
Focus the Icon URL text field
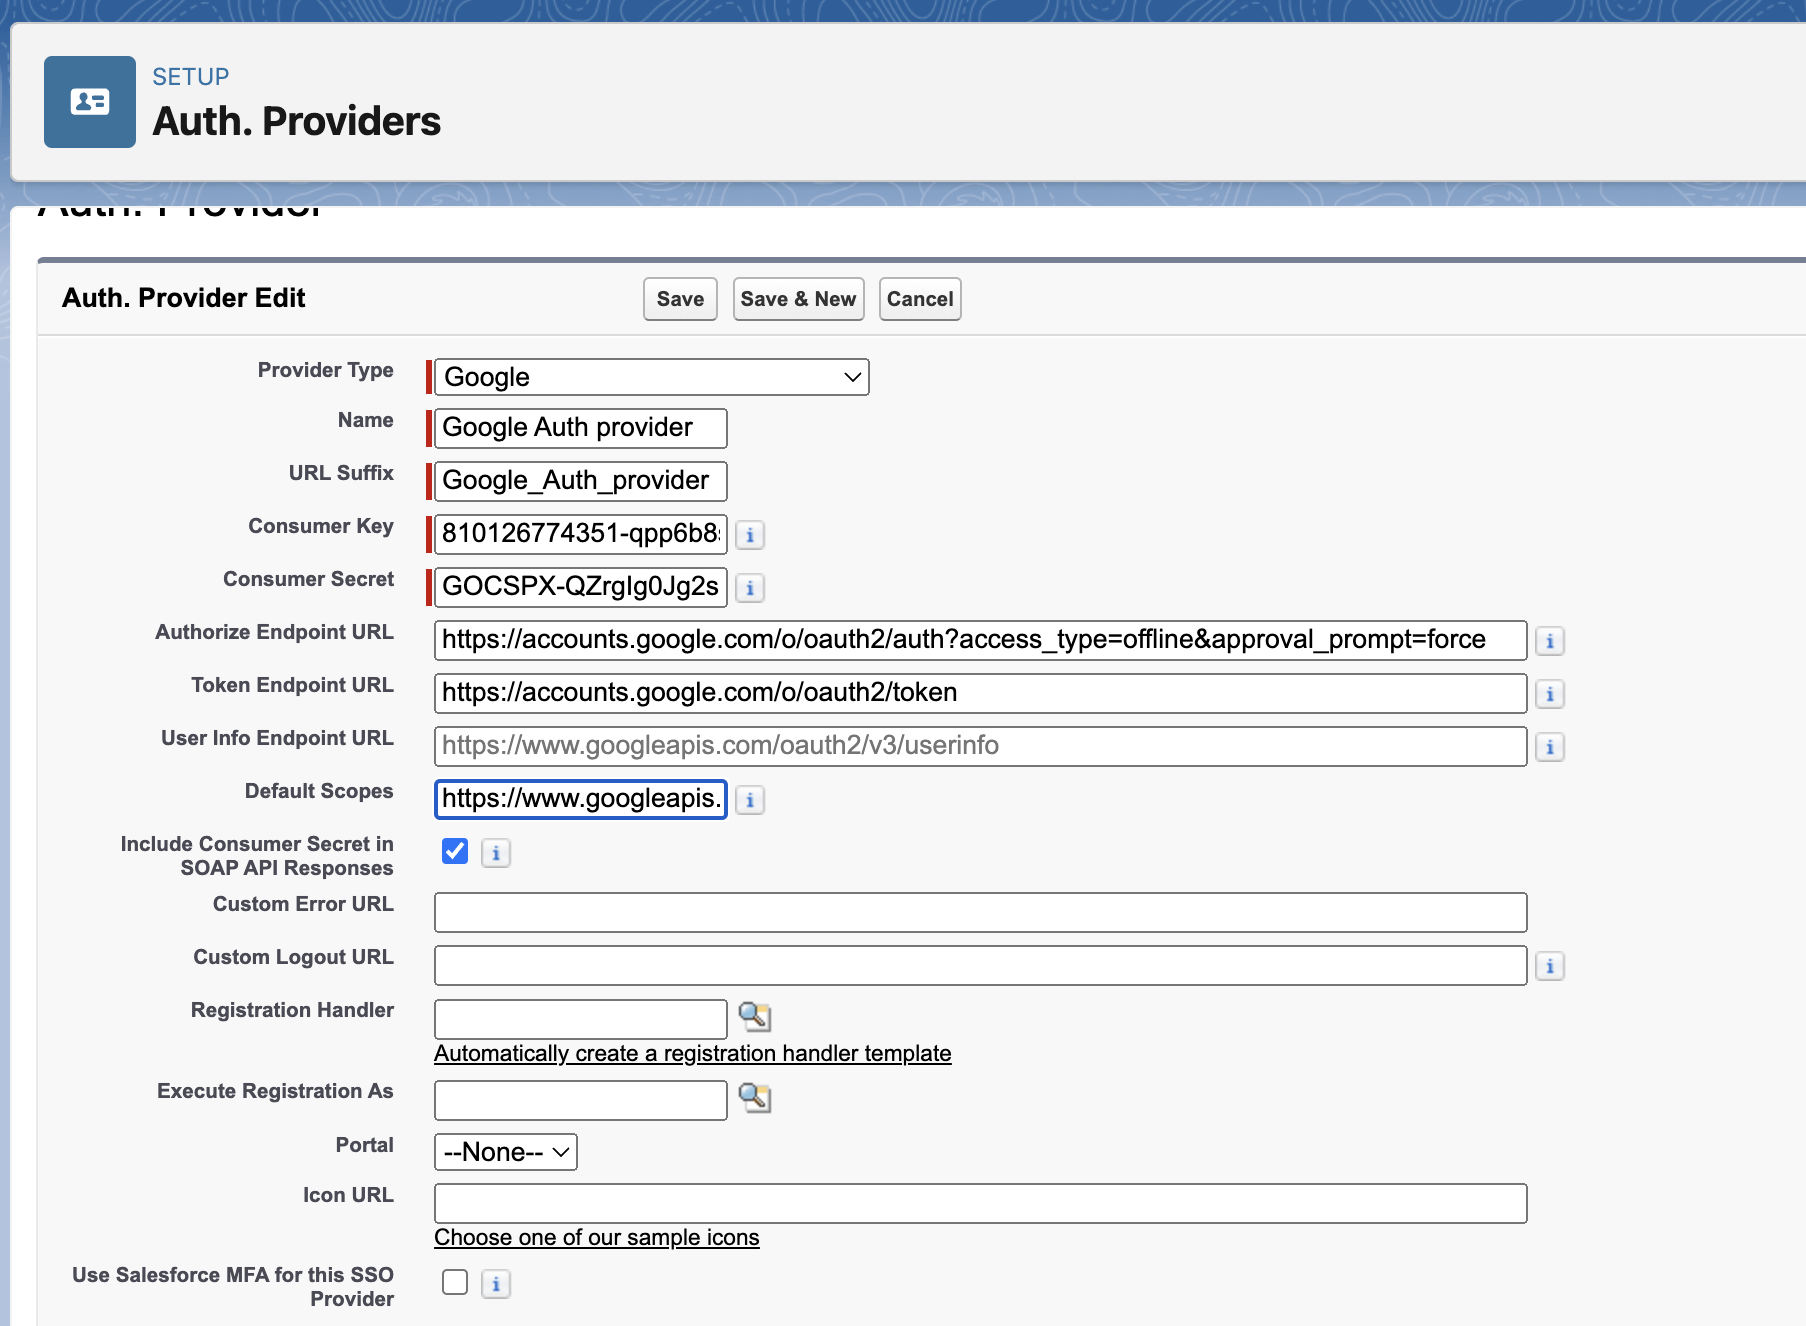click(980, 1203)
